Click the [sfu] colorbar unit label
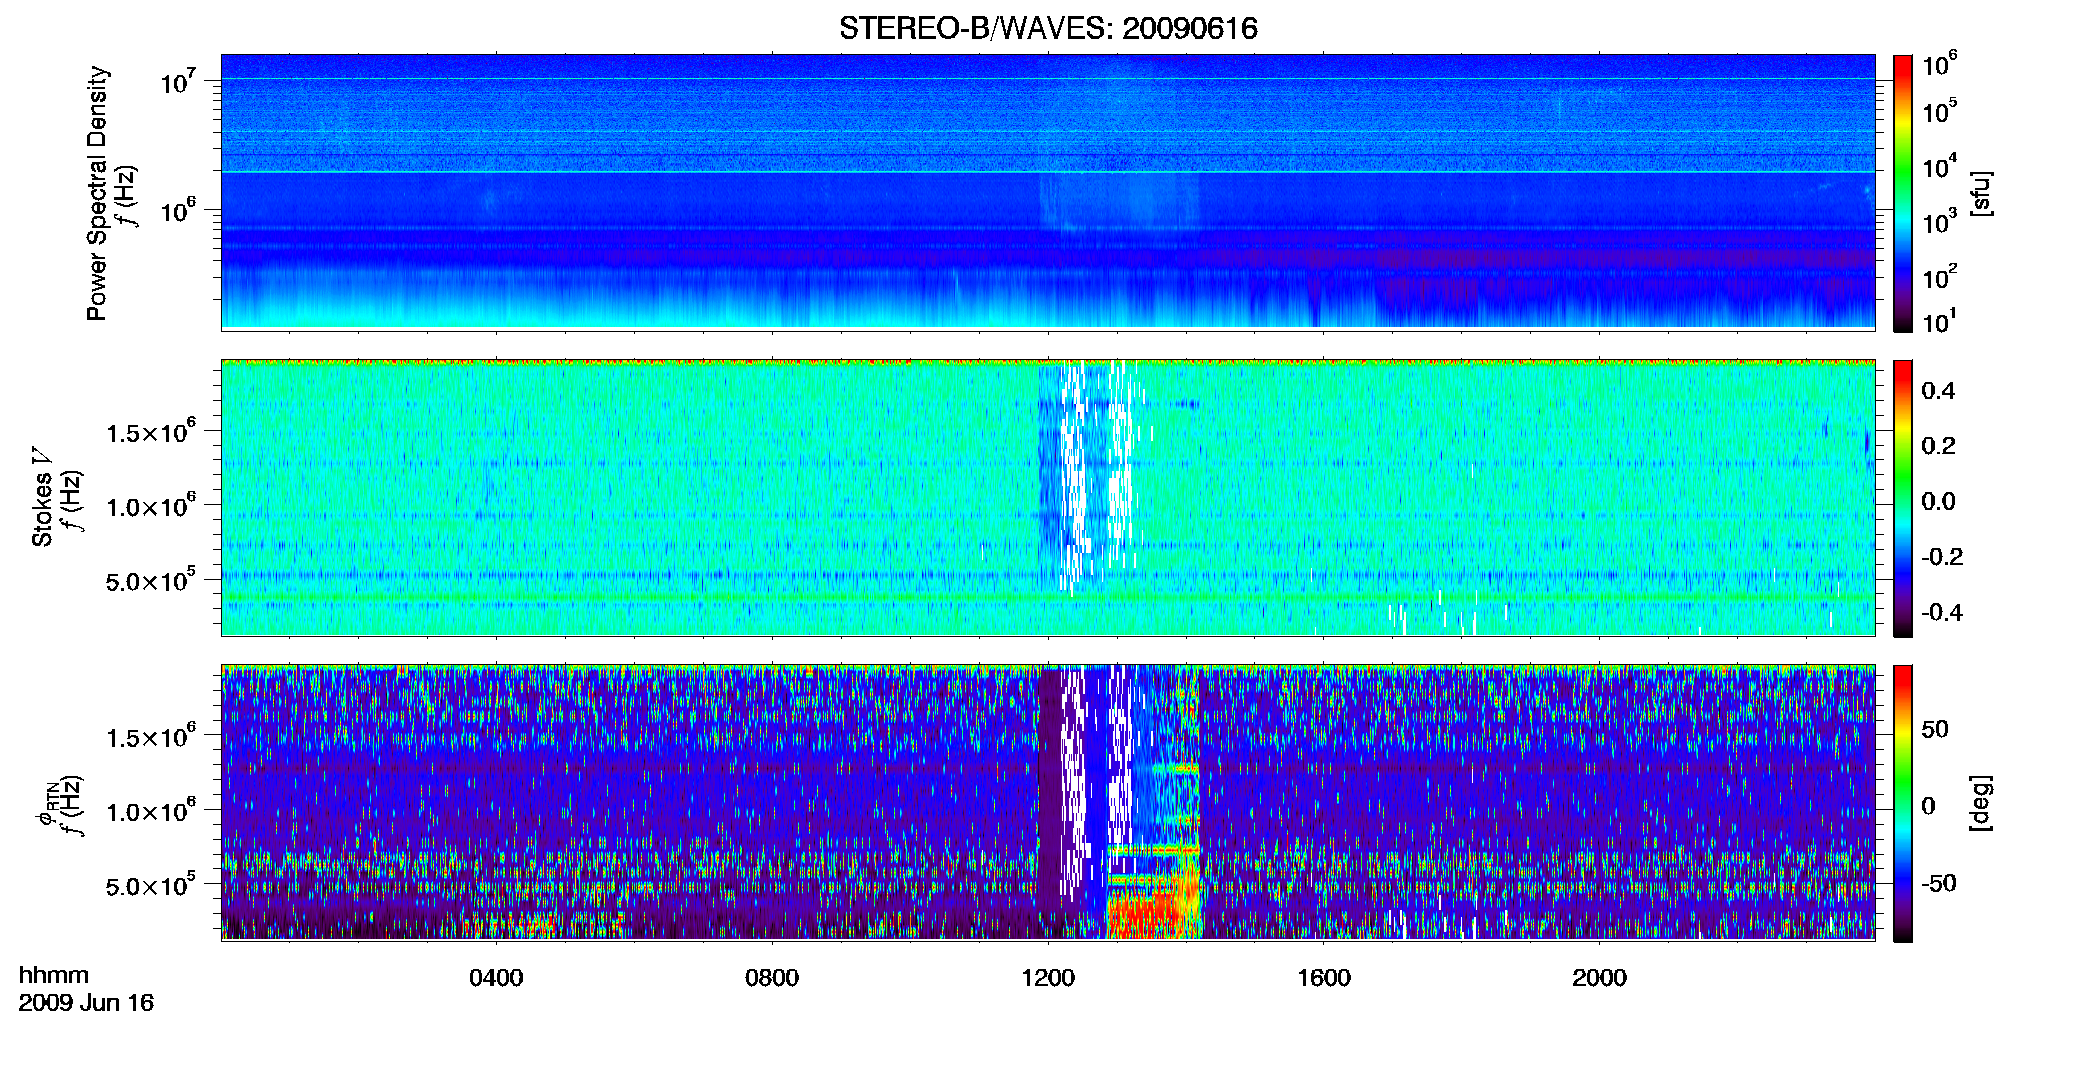2096x1080 pixels. 1981,194
